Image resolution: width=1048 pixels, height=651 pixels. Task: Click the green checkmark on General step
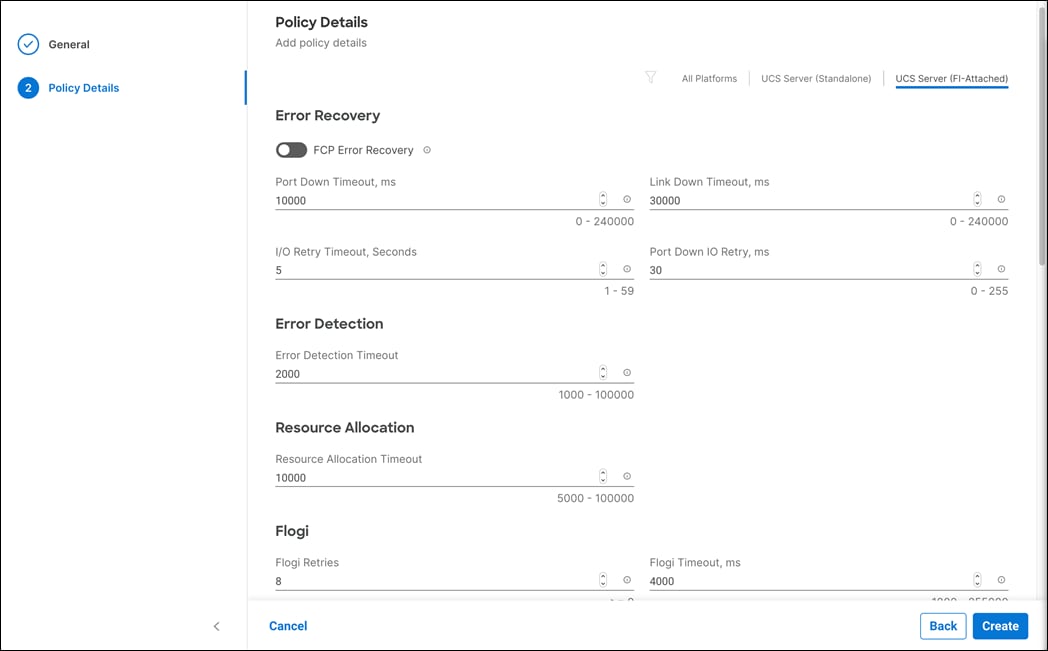coord(28,44)
